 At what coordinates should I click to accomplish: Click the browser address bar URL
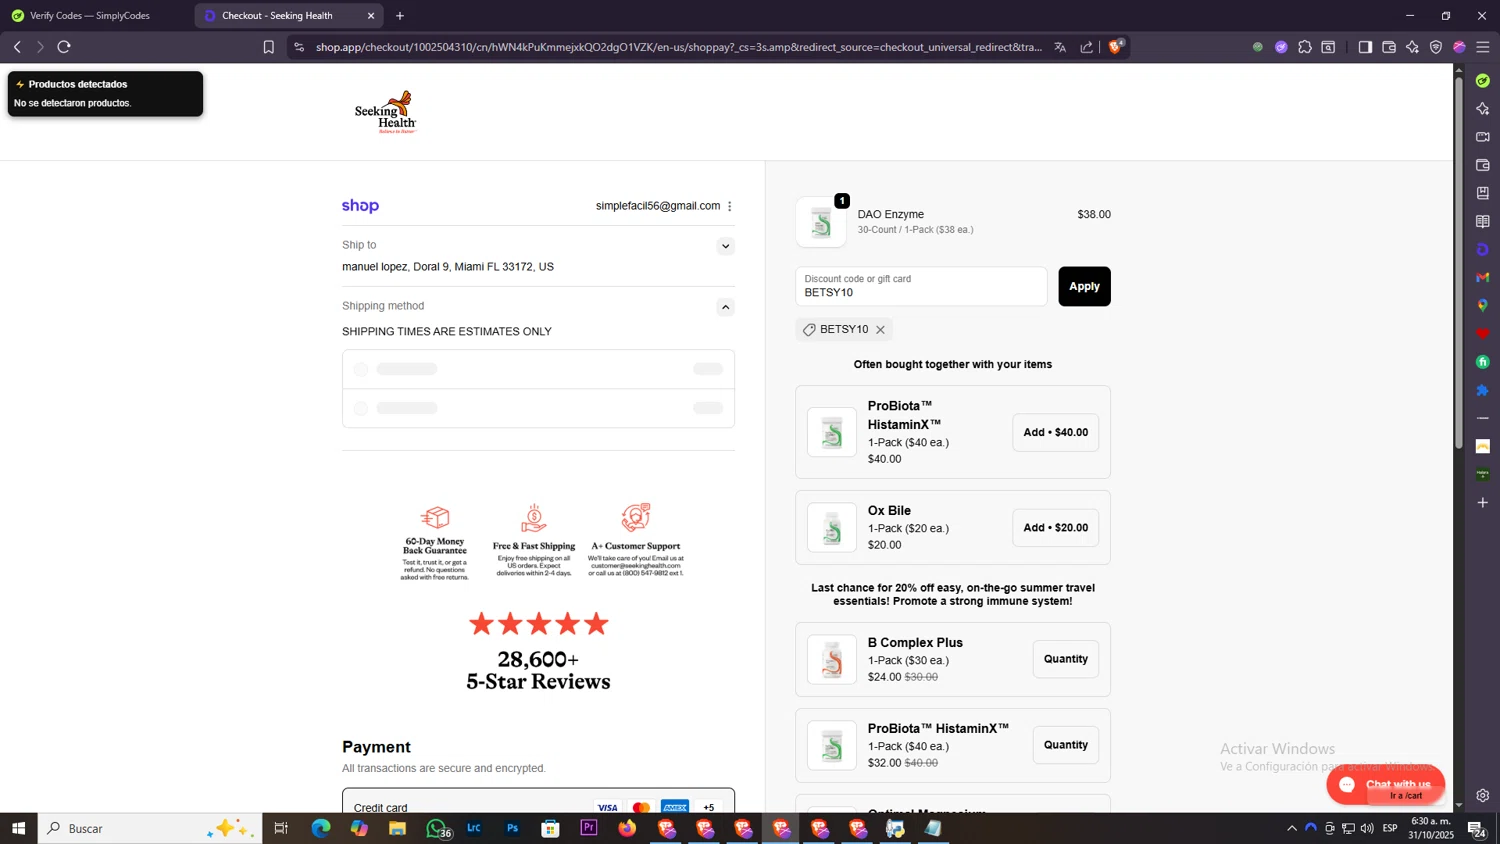[x=678, y=47]
